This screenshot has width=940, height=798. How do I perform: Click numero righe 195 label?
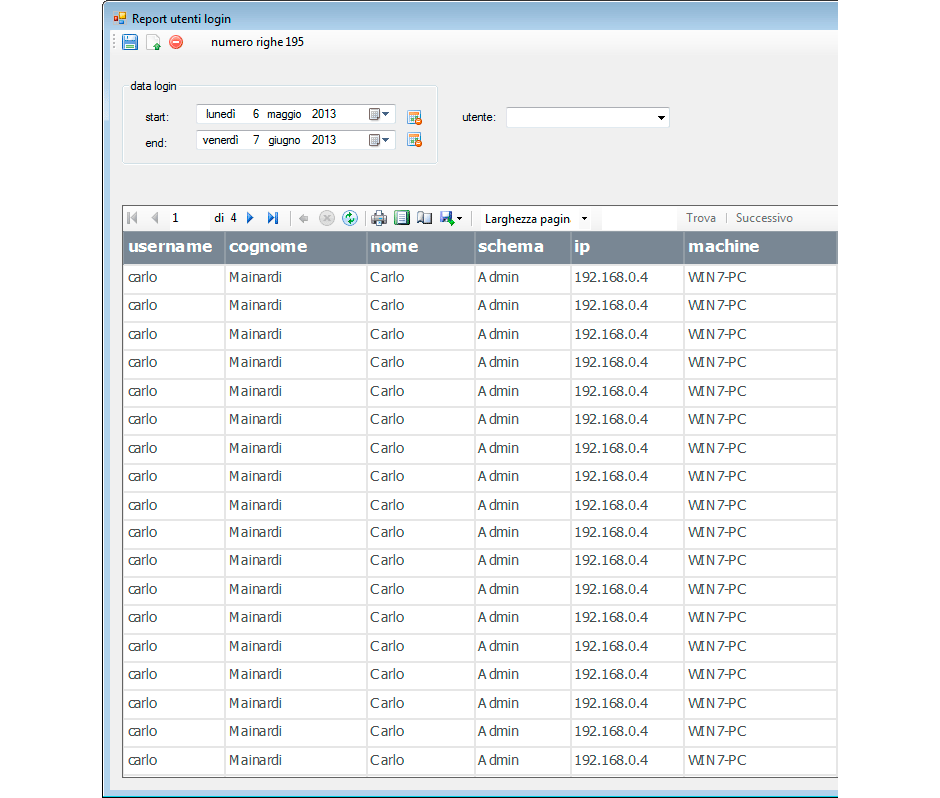coord(257,42)
